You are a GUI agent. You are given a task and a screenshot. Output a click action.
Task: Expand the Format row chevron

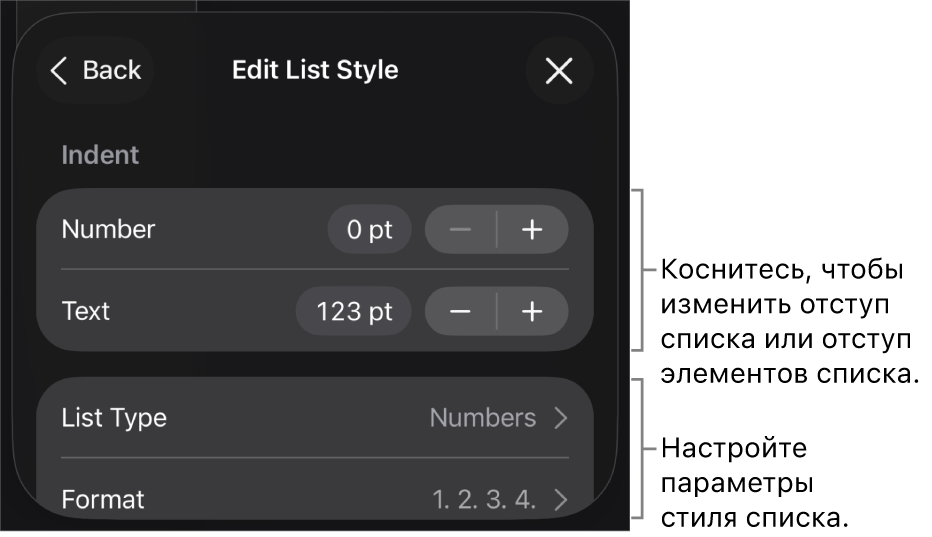point(561,499)
